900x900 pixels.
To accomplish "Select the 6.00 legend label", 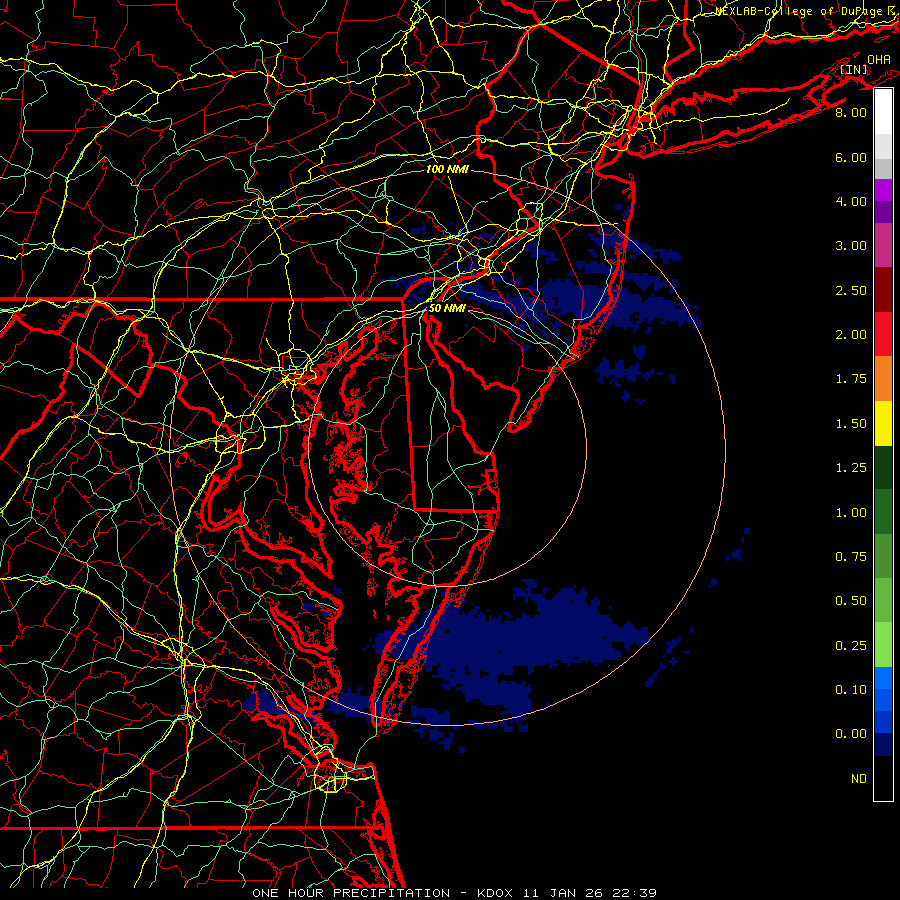I will tap(851, 157).
